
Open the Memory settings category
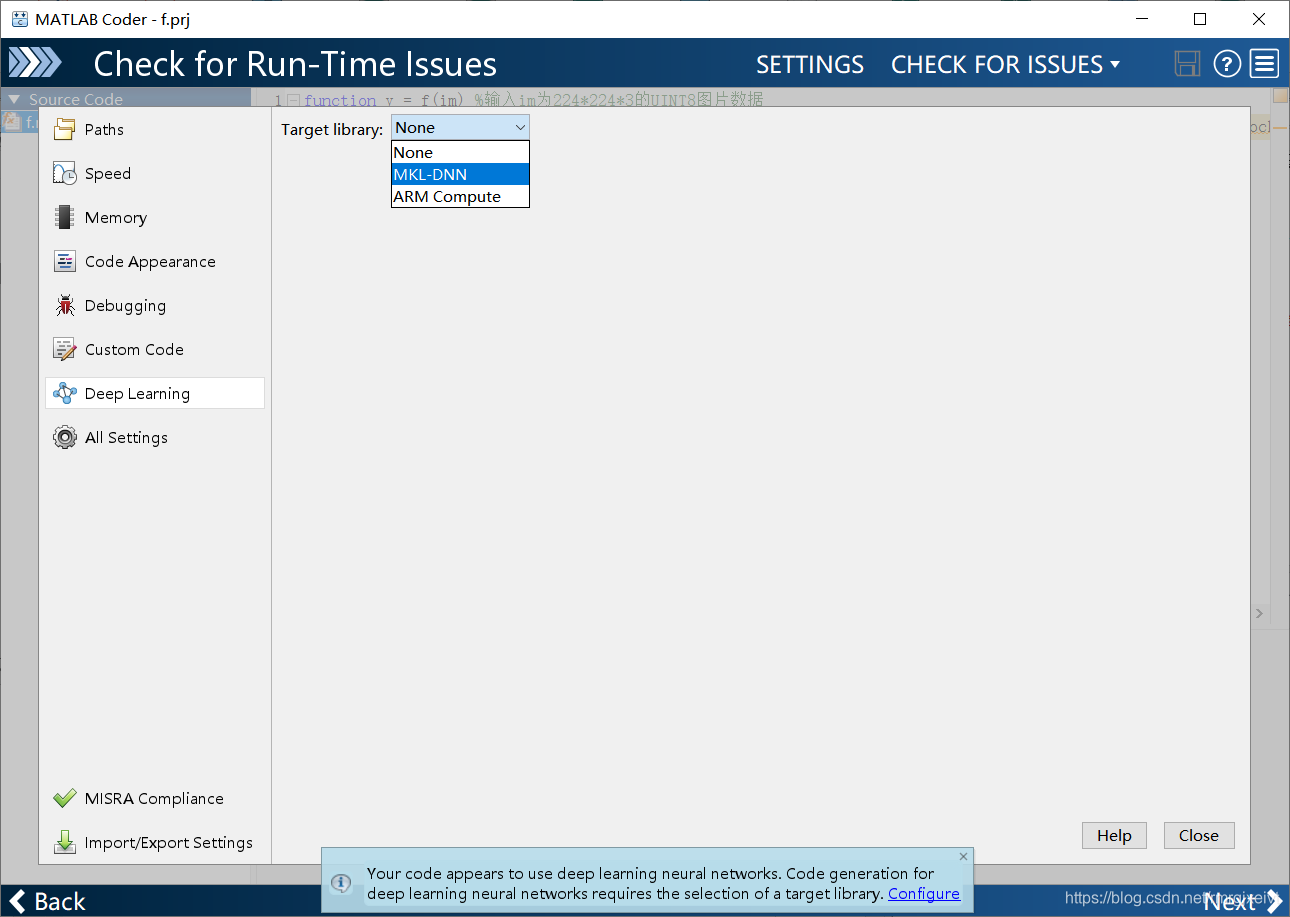tap(155, 217)
